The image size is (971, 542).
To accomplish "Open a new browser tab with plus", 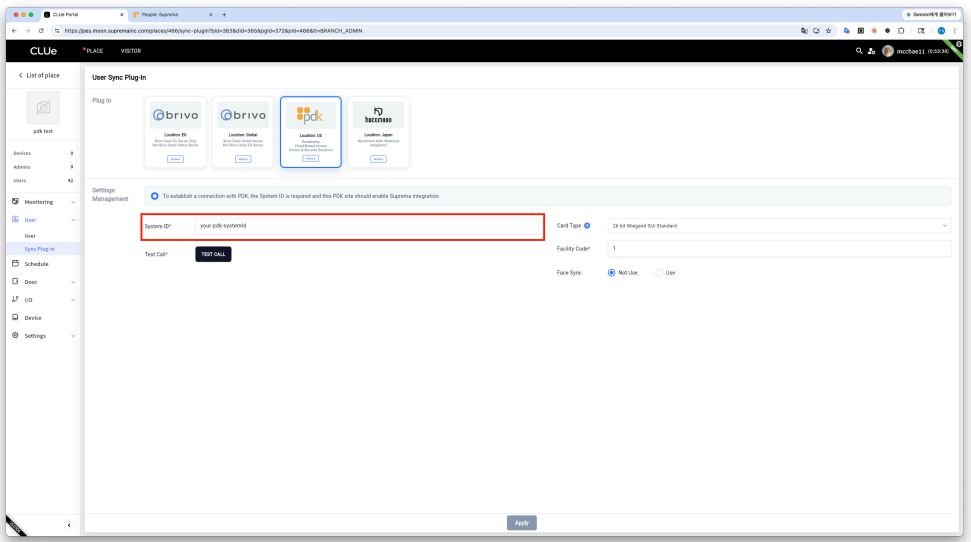I will coord(224,14).
